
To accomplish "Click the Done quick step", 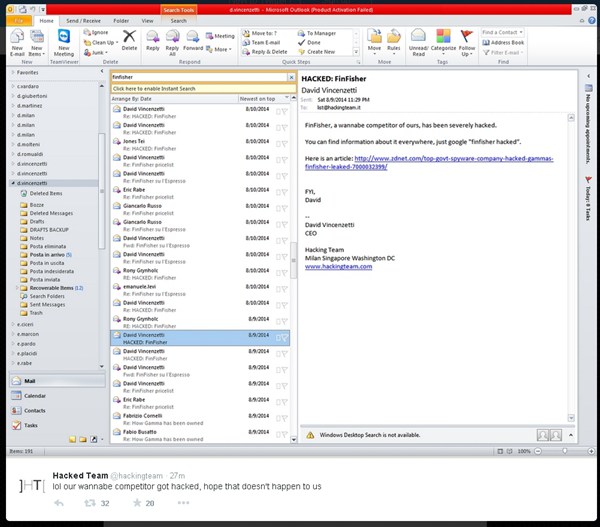I will pos(309,42).
